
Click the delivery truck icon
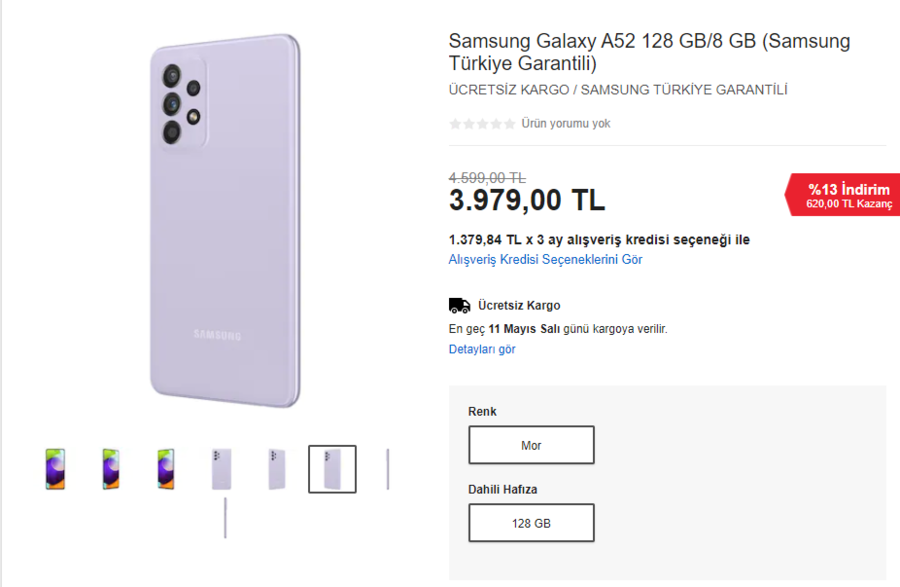click(x=459, y=305)
